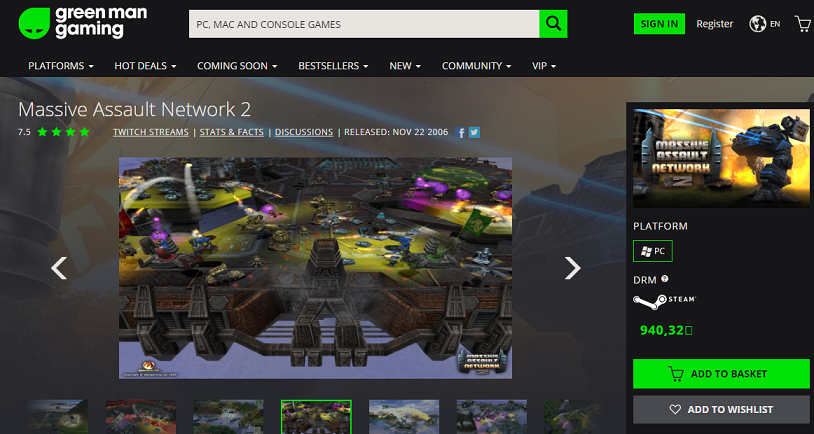Click the Green Man Gaming logo
Screen dimensions: 814x434
tap(83, 23)
